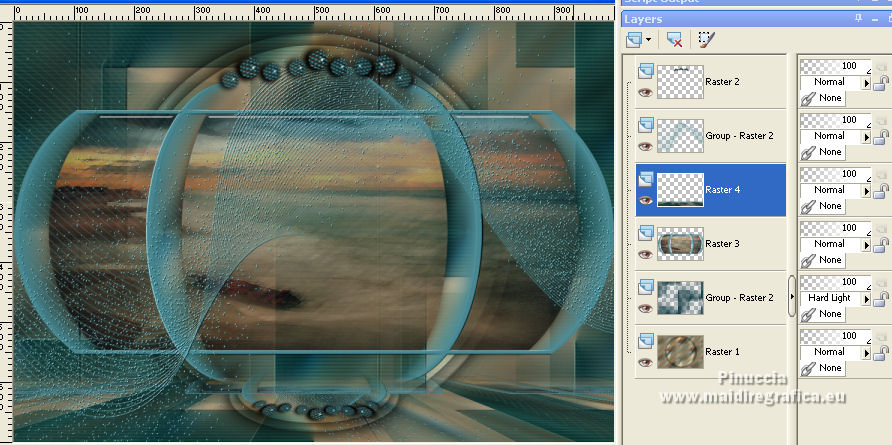
Task: Open the New Layer dropdown arrow
Action: 648,40
